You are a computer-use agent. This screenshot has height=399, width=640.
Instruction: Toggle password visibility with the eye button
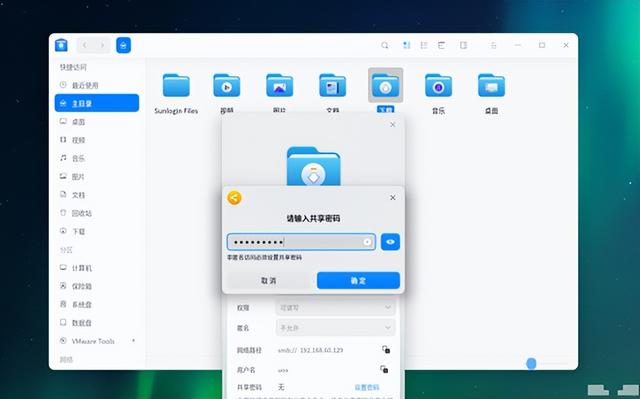tap(390, 242)
